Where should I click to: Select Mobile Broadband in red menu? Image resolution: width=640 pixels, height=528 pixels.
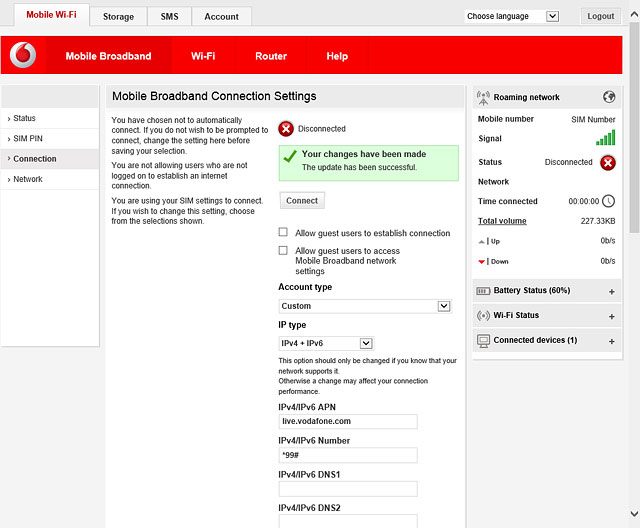click(x=108, y=56)
